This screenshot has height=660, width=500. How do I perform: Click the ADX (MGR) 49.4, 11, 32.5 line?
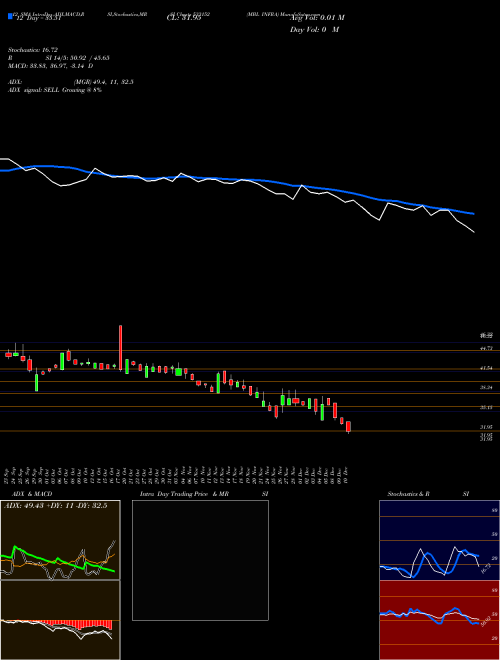71,82
